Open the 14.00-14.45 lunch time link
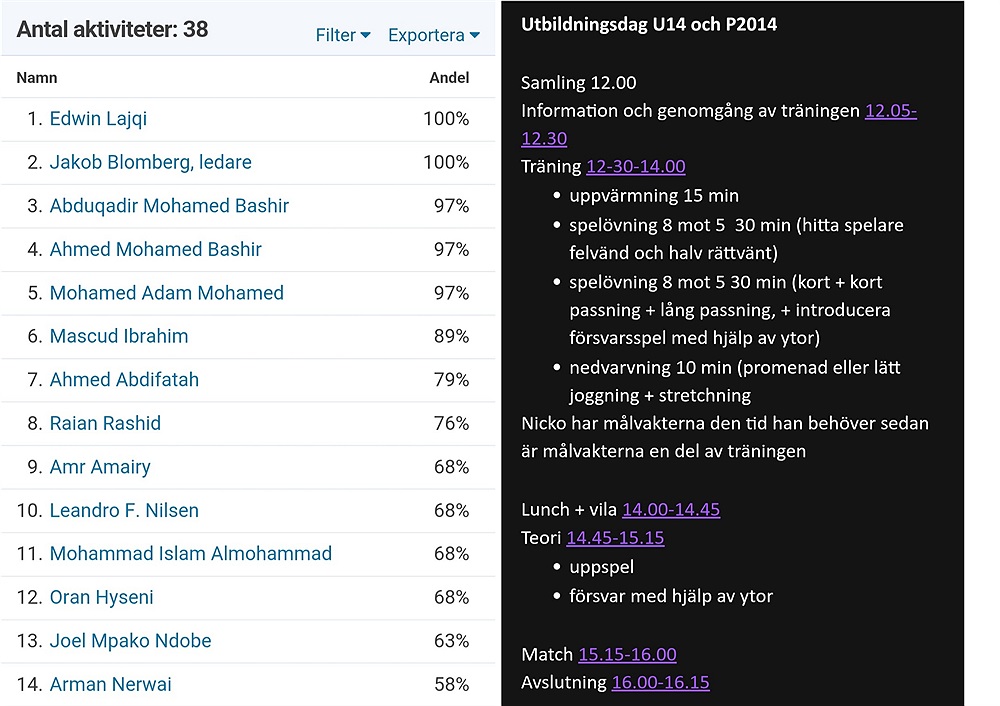The image size is (1000, 706). (670, 510)
